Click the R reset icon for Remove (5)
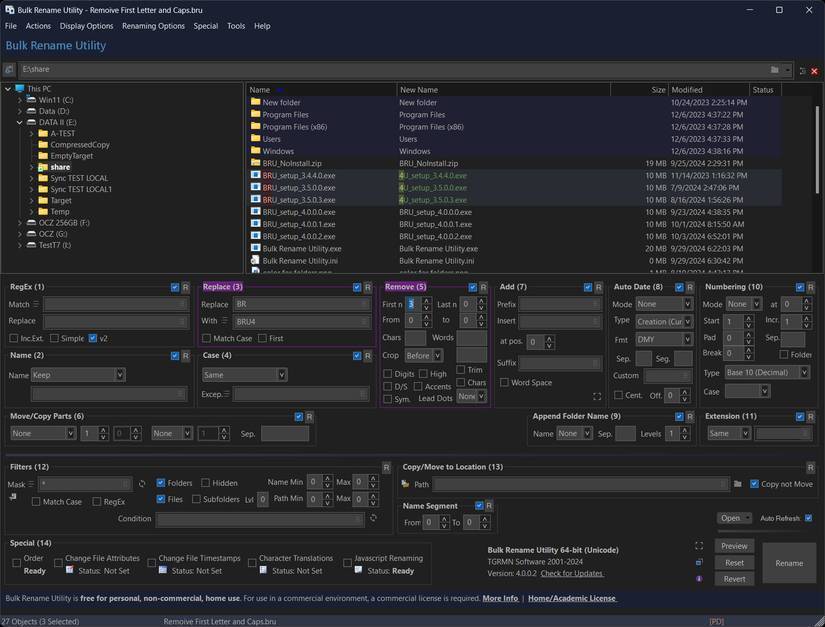This screenshot has width=825, height=627. point(485,287)
